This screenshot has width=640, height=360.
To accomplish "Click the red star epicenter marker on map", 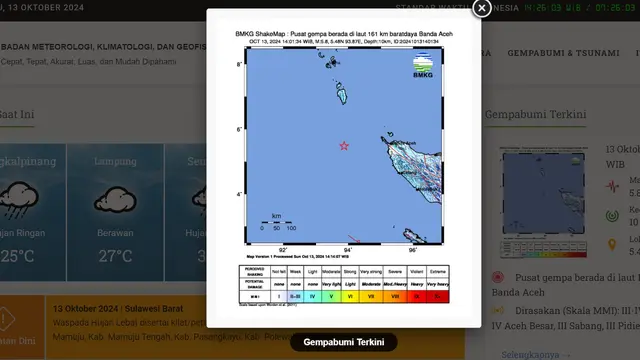I will click(x=344, y=146).
